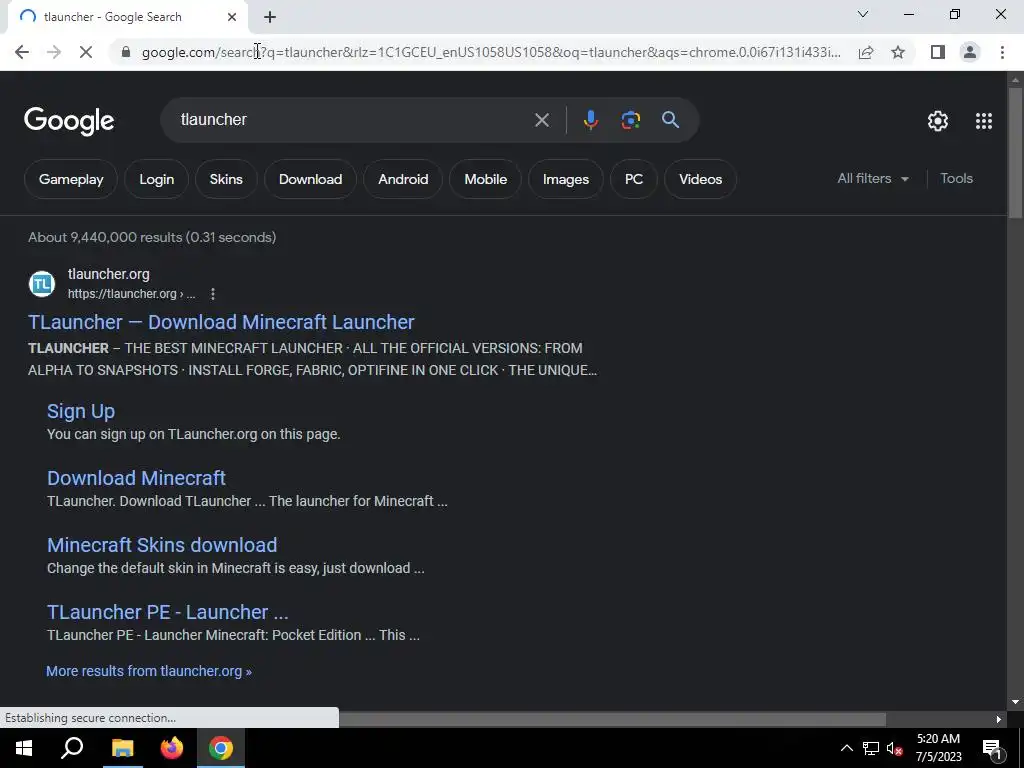Open search Tools

956,178
